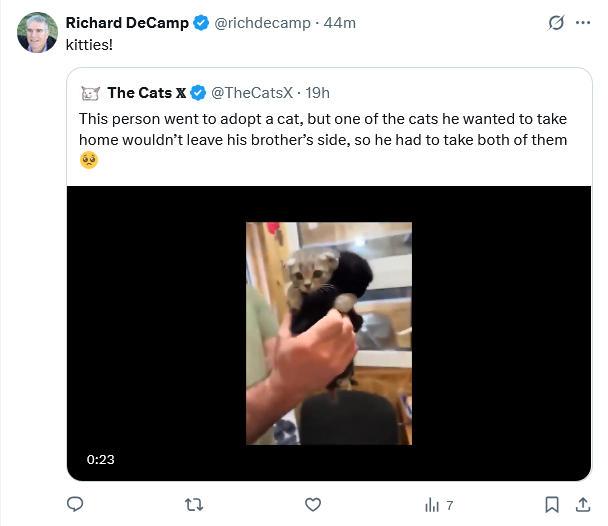Click the 0:23 video duration label
This screenshot has height=526, width=608.
[x=101, y=460]
